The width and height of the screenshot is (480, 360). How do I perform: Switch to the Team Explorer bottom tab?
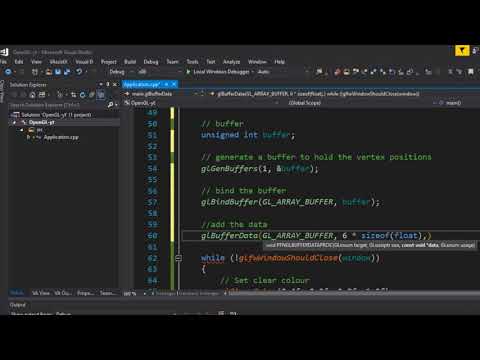(x=108, y=293)
